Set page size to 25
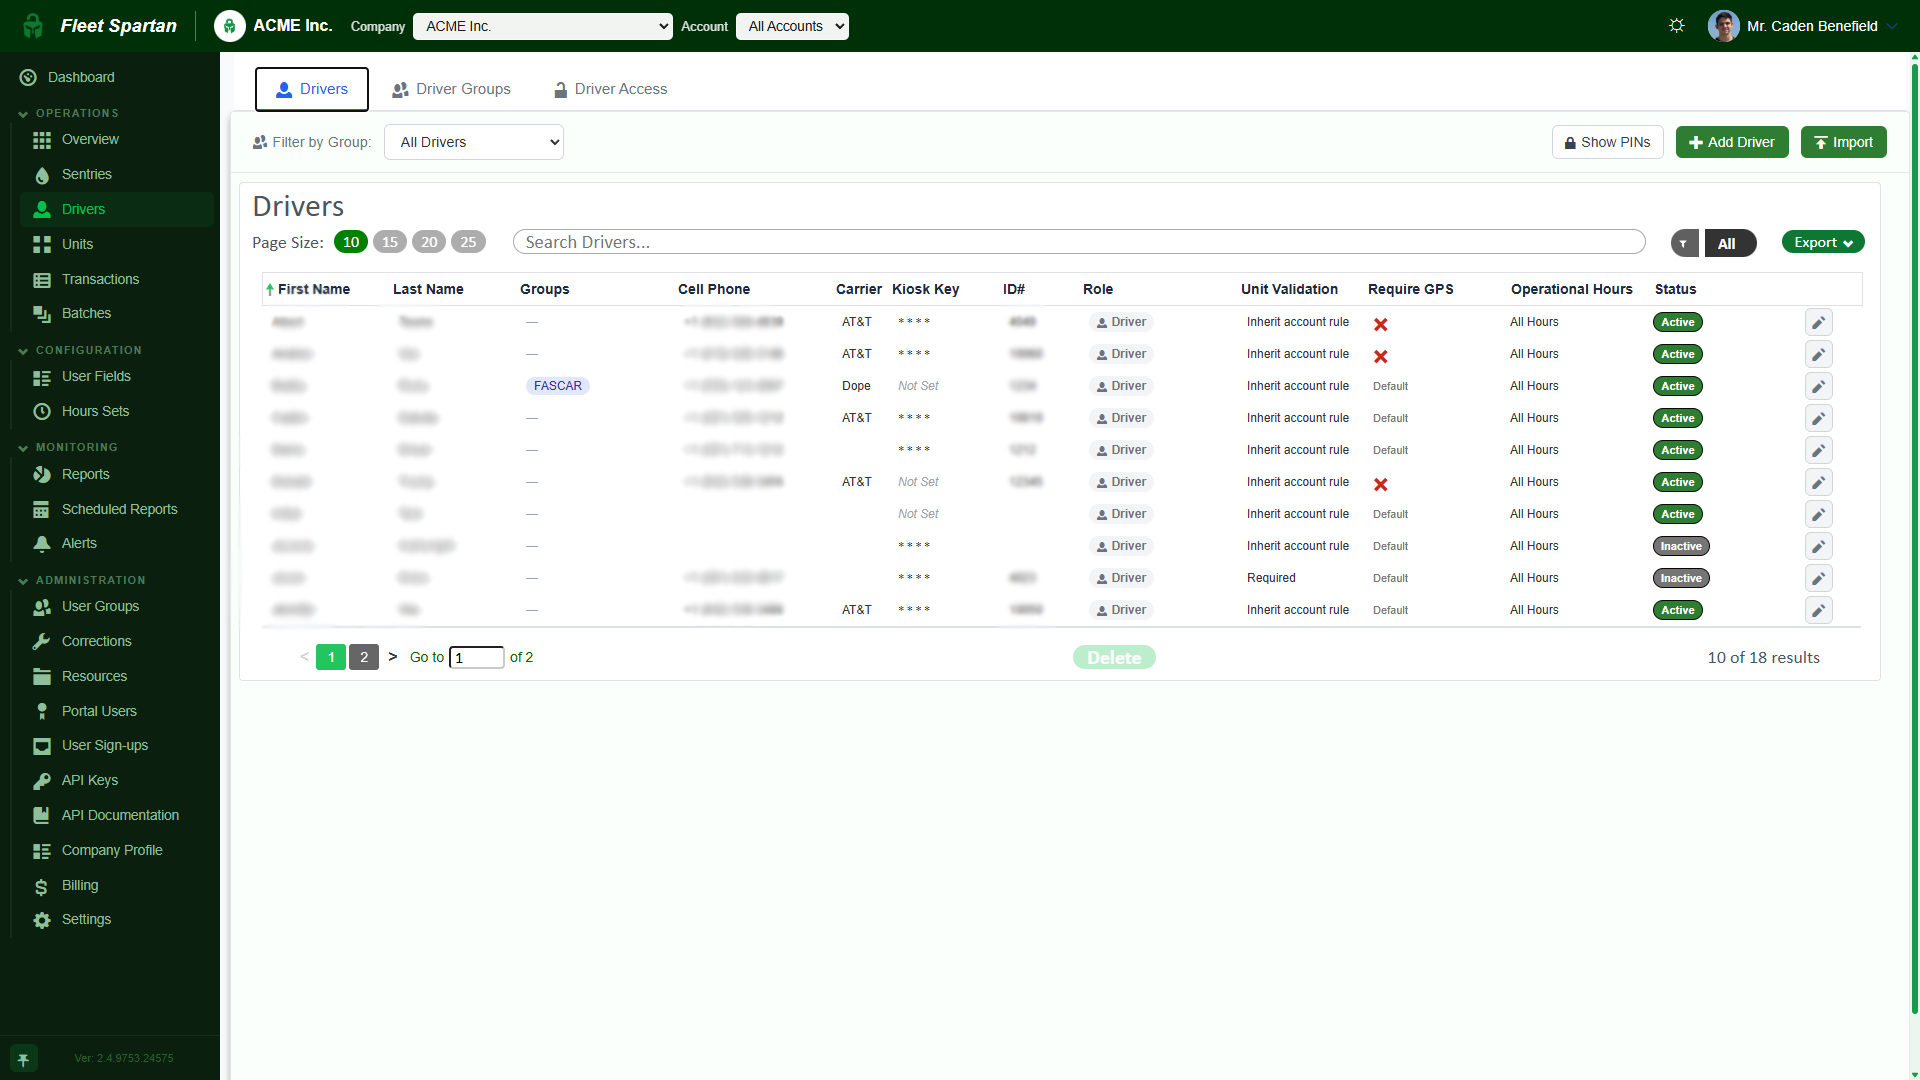This screenshot has width=1920, height=1080. (x=468, y=242)
